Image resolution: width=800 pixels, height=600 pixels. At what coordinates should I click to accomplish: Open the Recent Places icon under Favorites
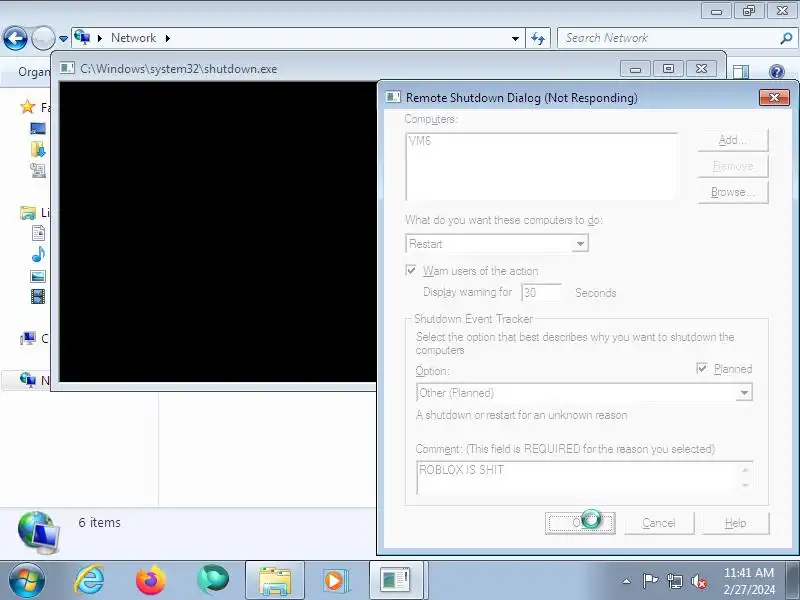click(x=38, y=170)
